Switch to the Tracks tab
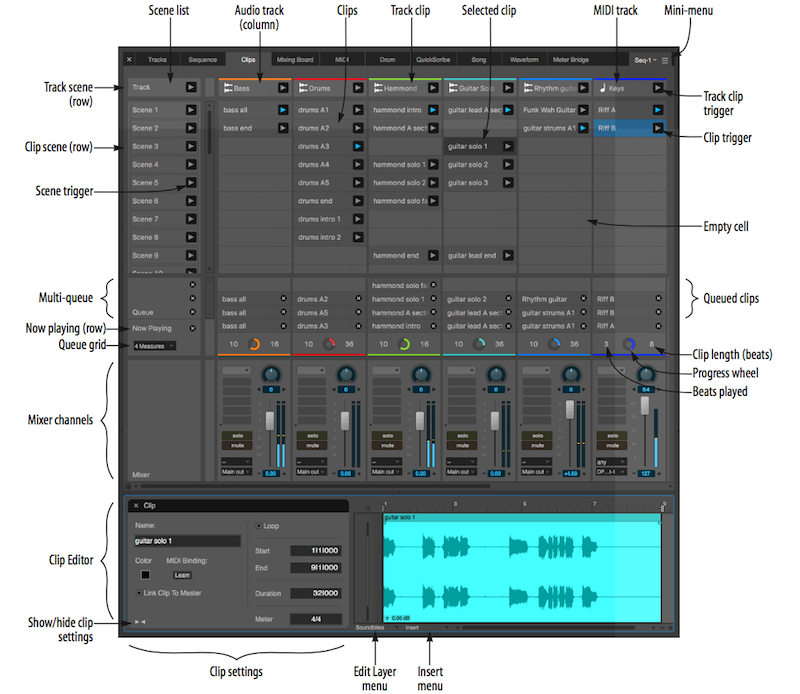Image resolution: width=800 pixels, height=694 pixels. coord(157,60)
